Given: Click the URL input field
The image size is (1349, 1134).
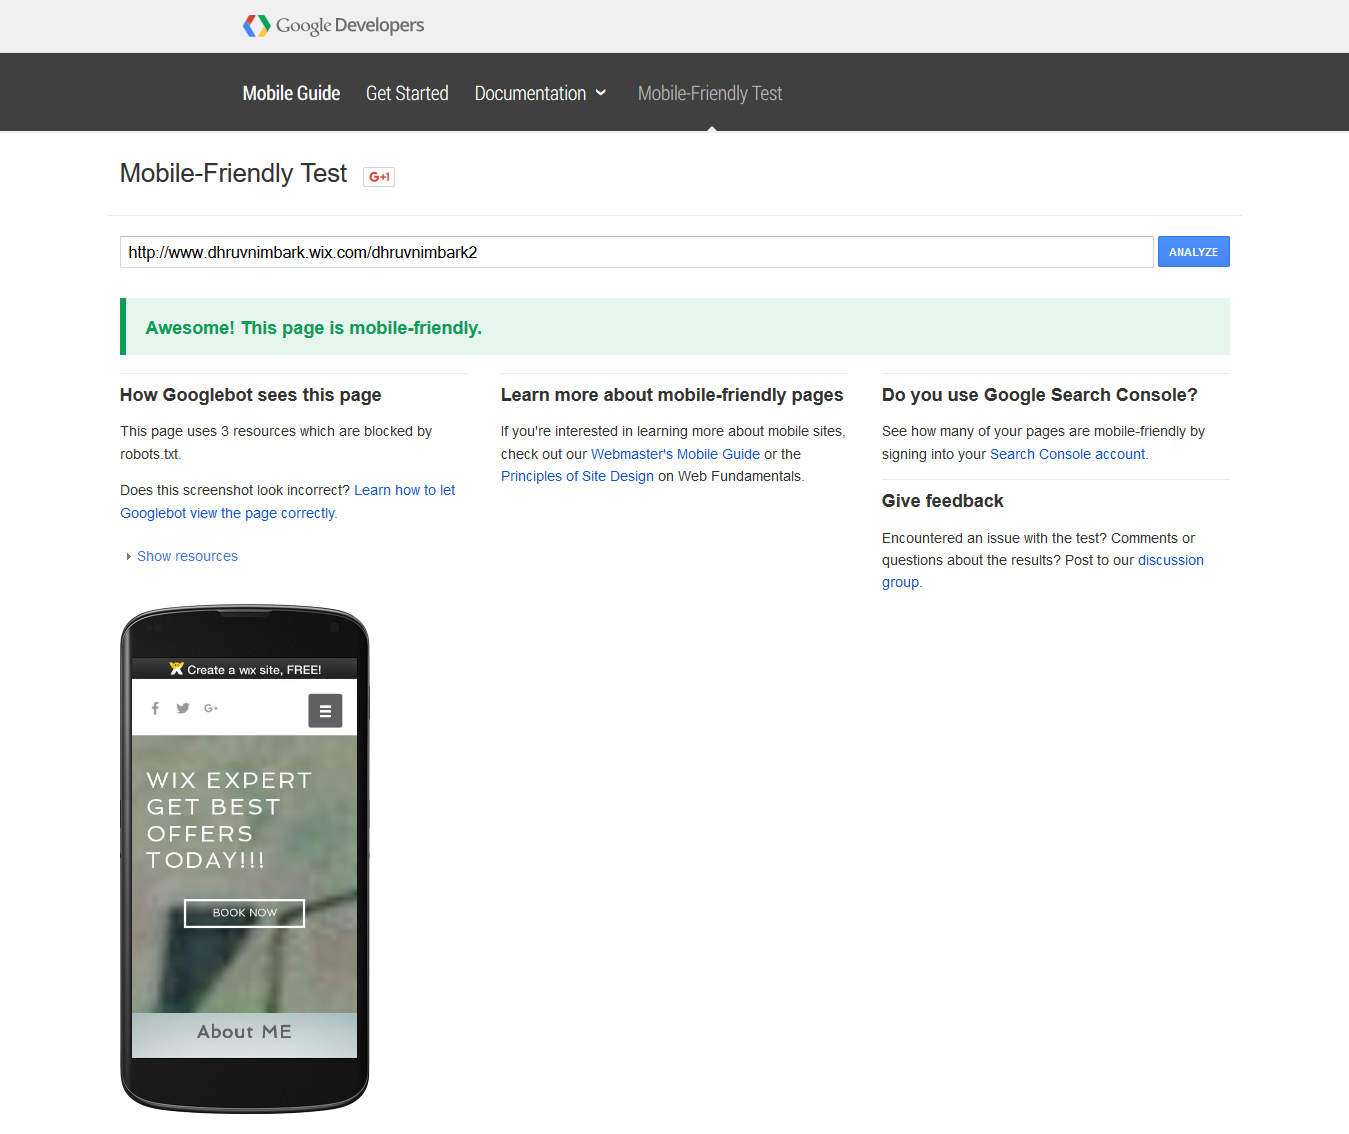Looking at the screenshot, I should pos(637,252).
